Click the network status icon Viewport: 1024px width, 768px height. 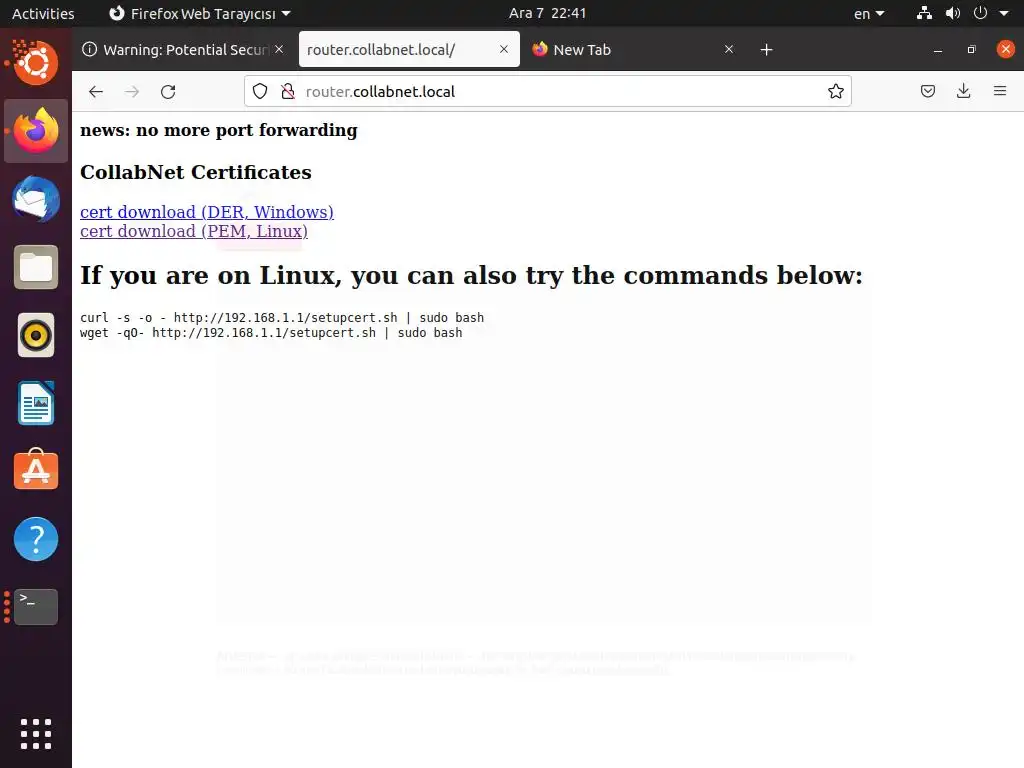(x=924, y=13)
